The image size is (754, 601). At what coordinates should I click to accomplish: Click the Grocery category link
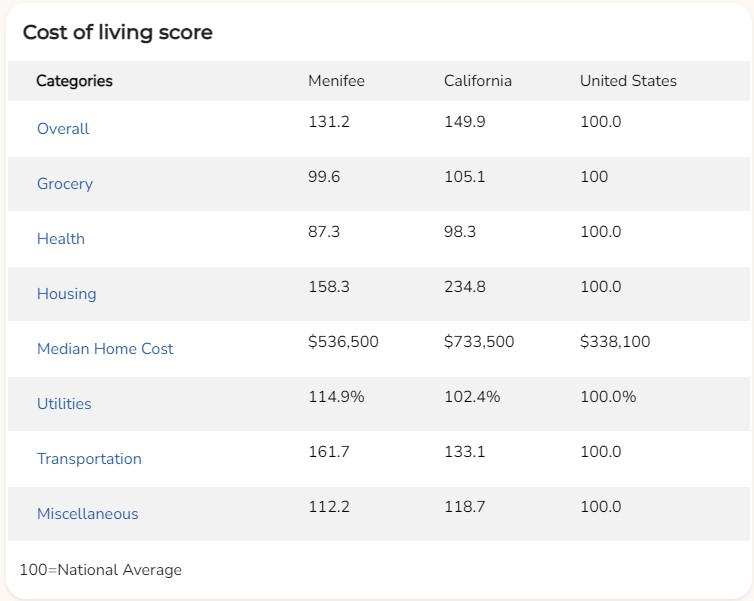click(65, 184)
